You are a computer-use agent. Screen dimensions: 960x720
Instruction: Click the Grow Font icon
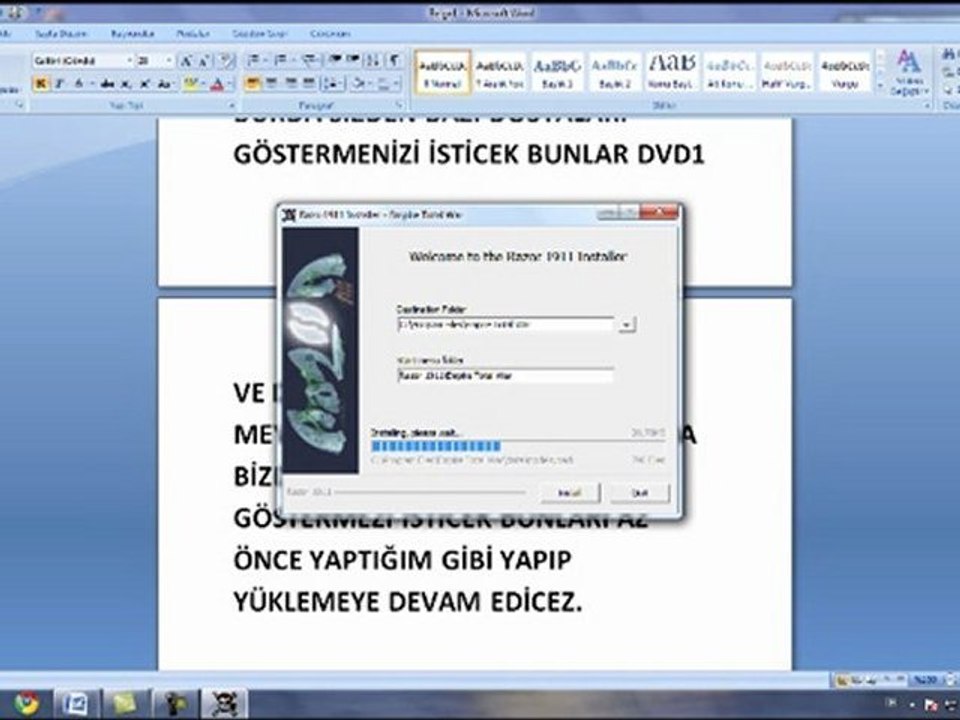tap(186, 61)
